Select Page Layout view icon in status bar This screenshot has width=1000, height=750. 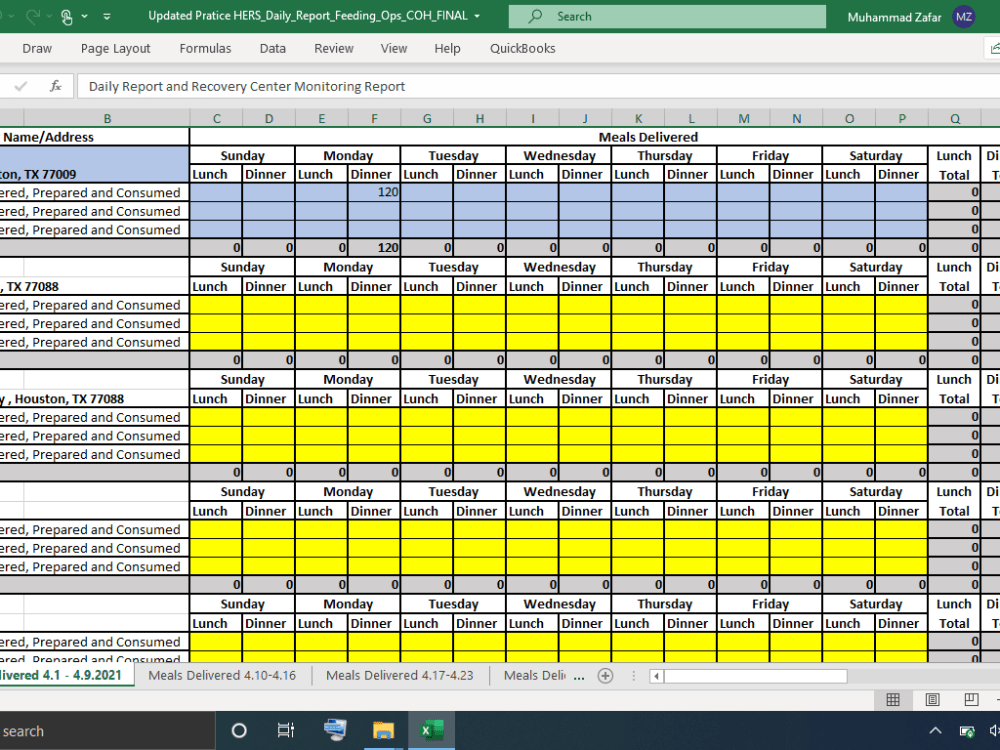pyautogui.click(x=932, y=699)
